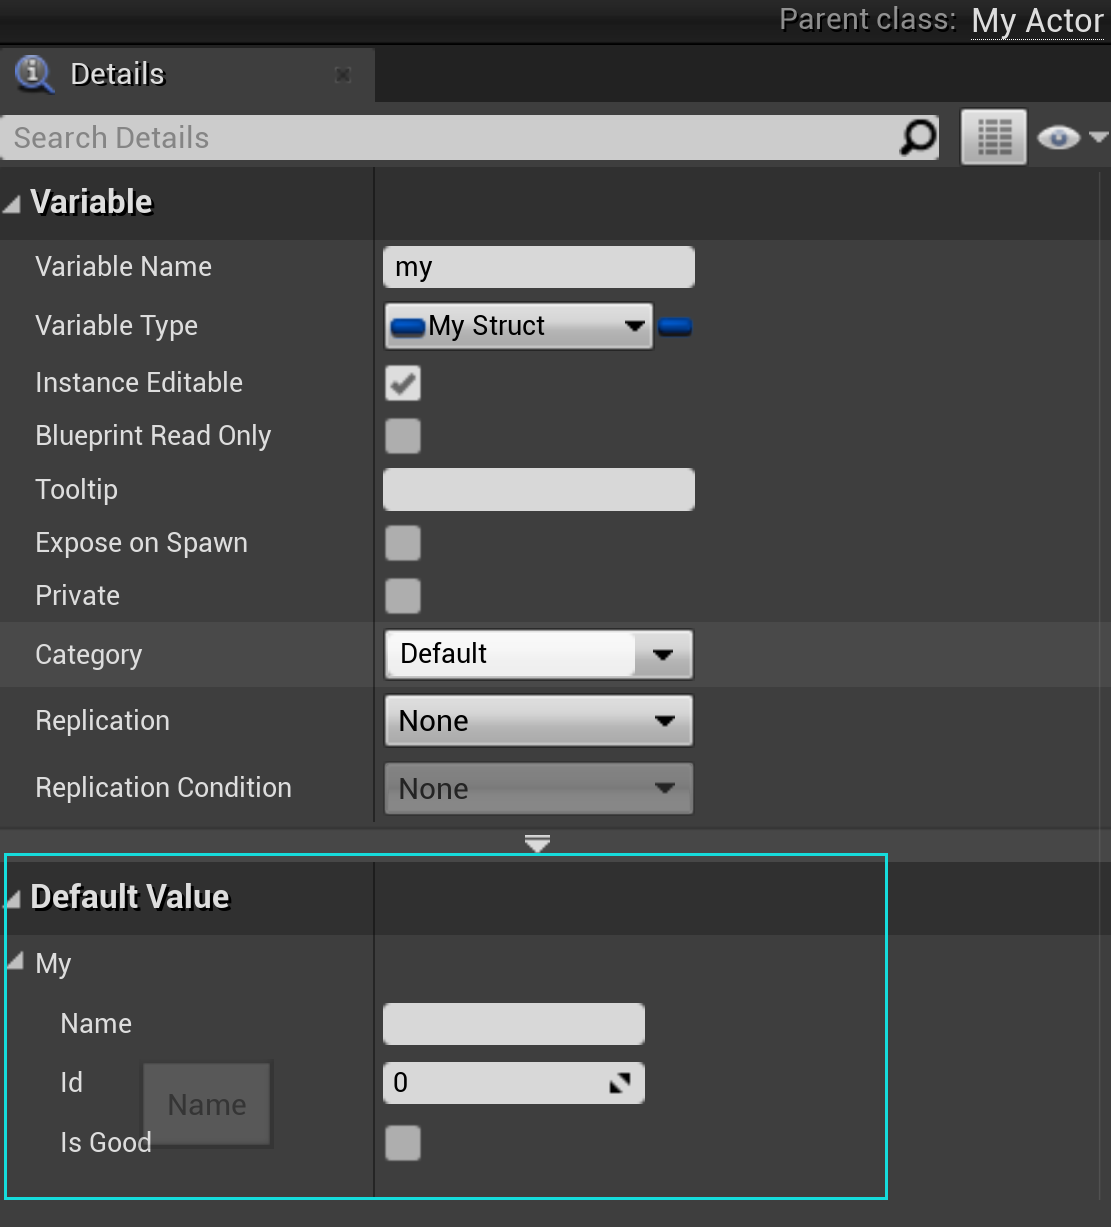Viewport: 1111px width, 1227px height.
Task: Collapse the My struct under Default Value
Action: (x=15, y=960)
